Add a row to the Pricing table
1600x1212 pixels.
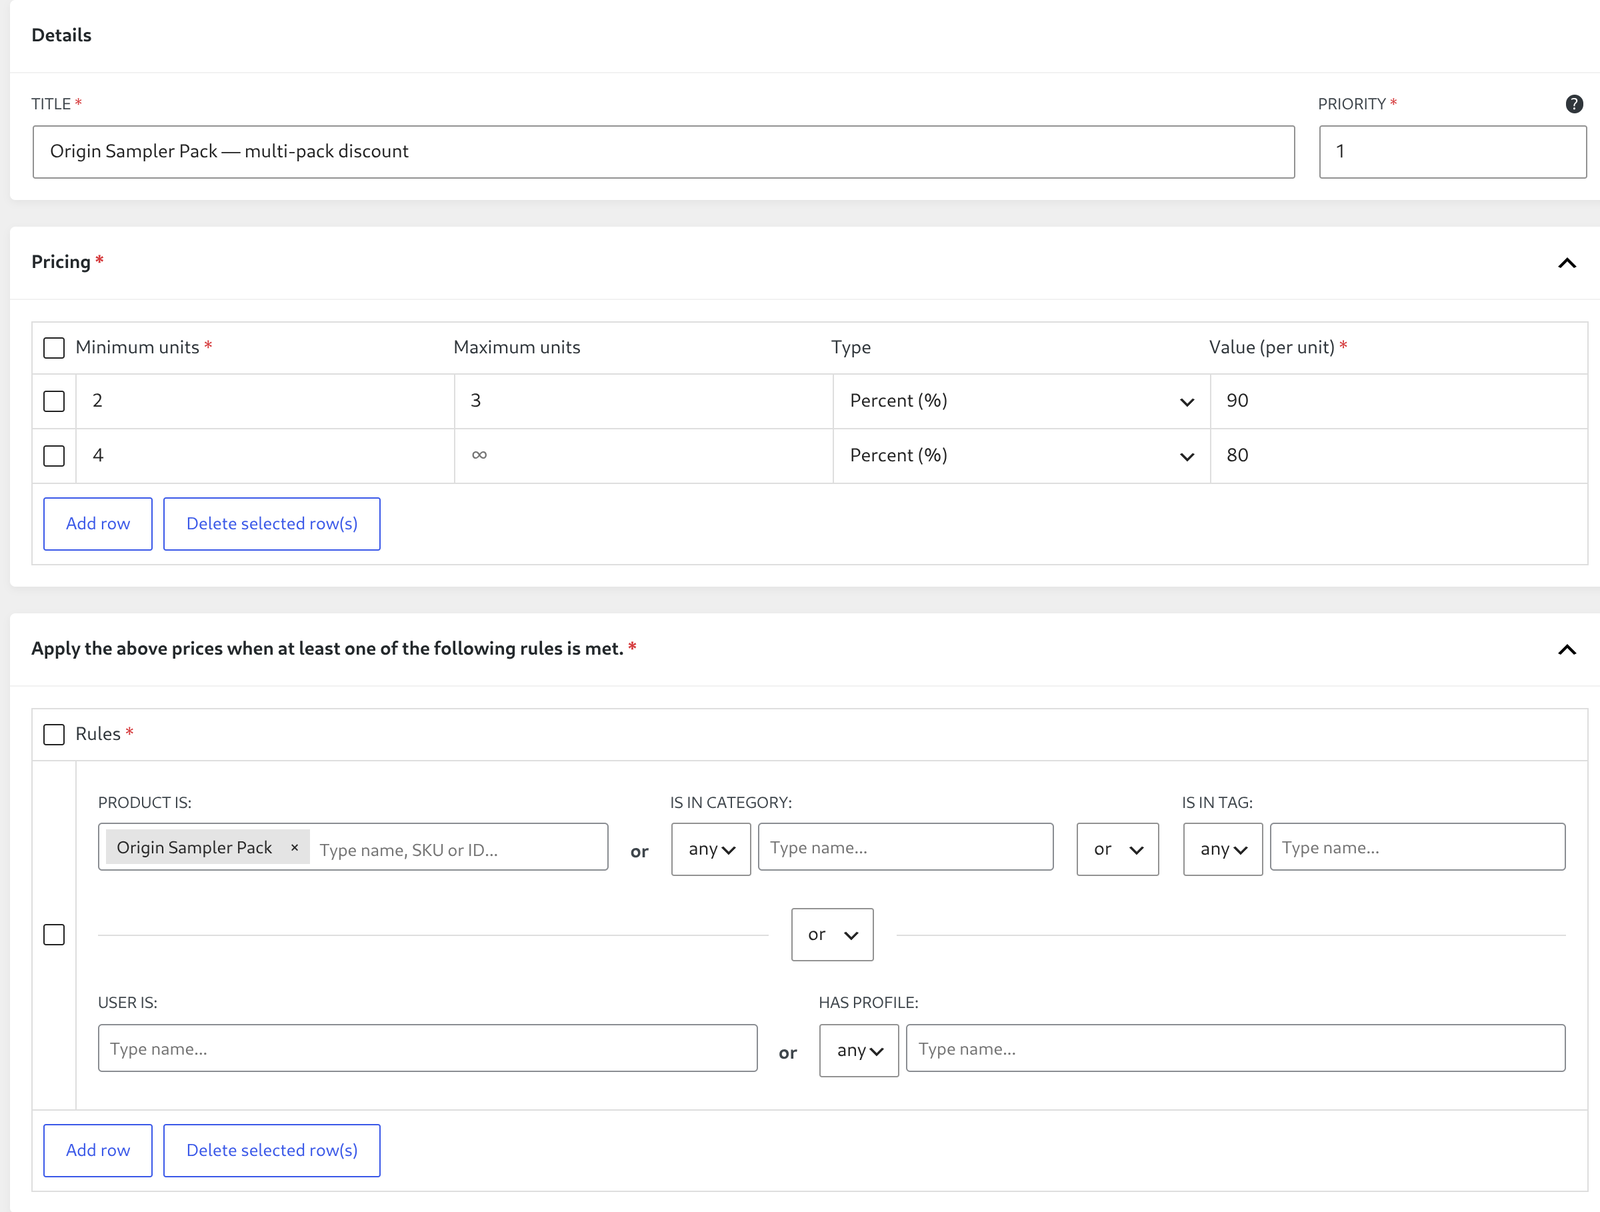[x=98, y=524]
